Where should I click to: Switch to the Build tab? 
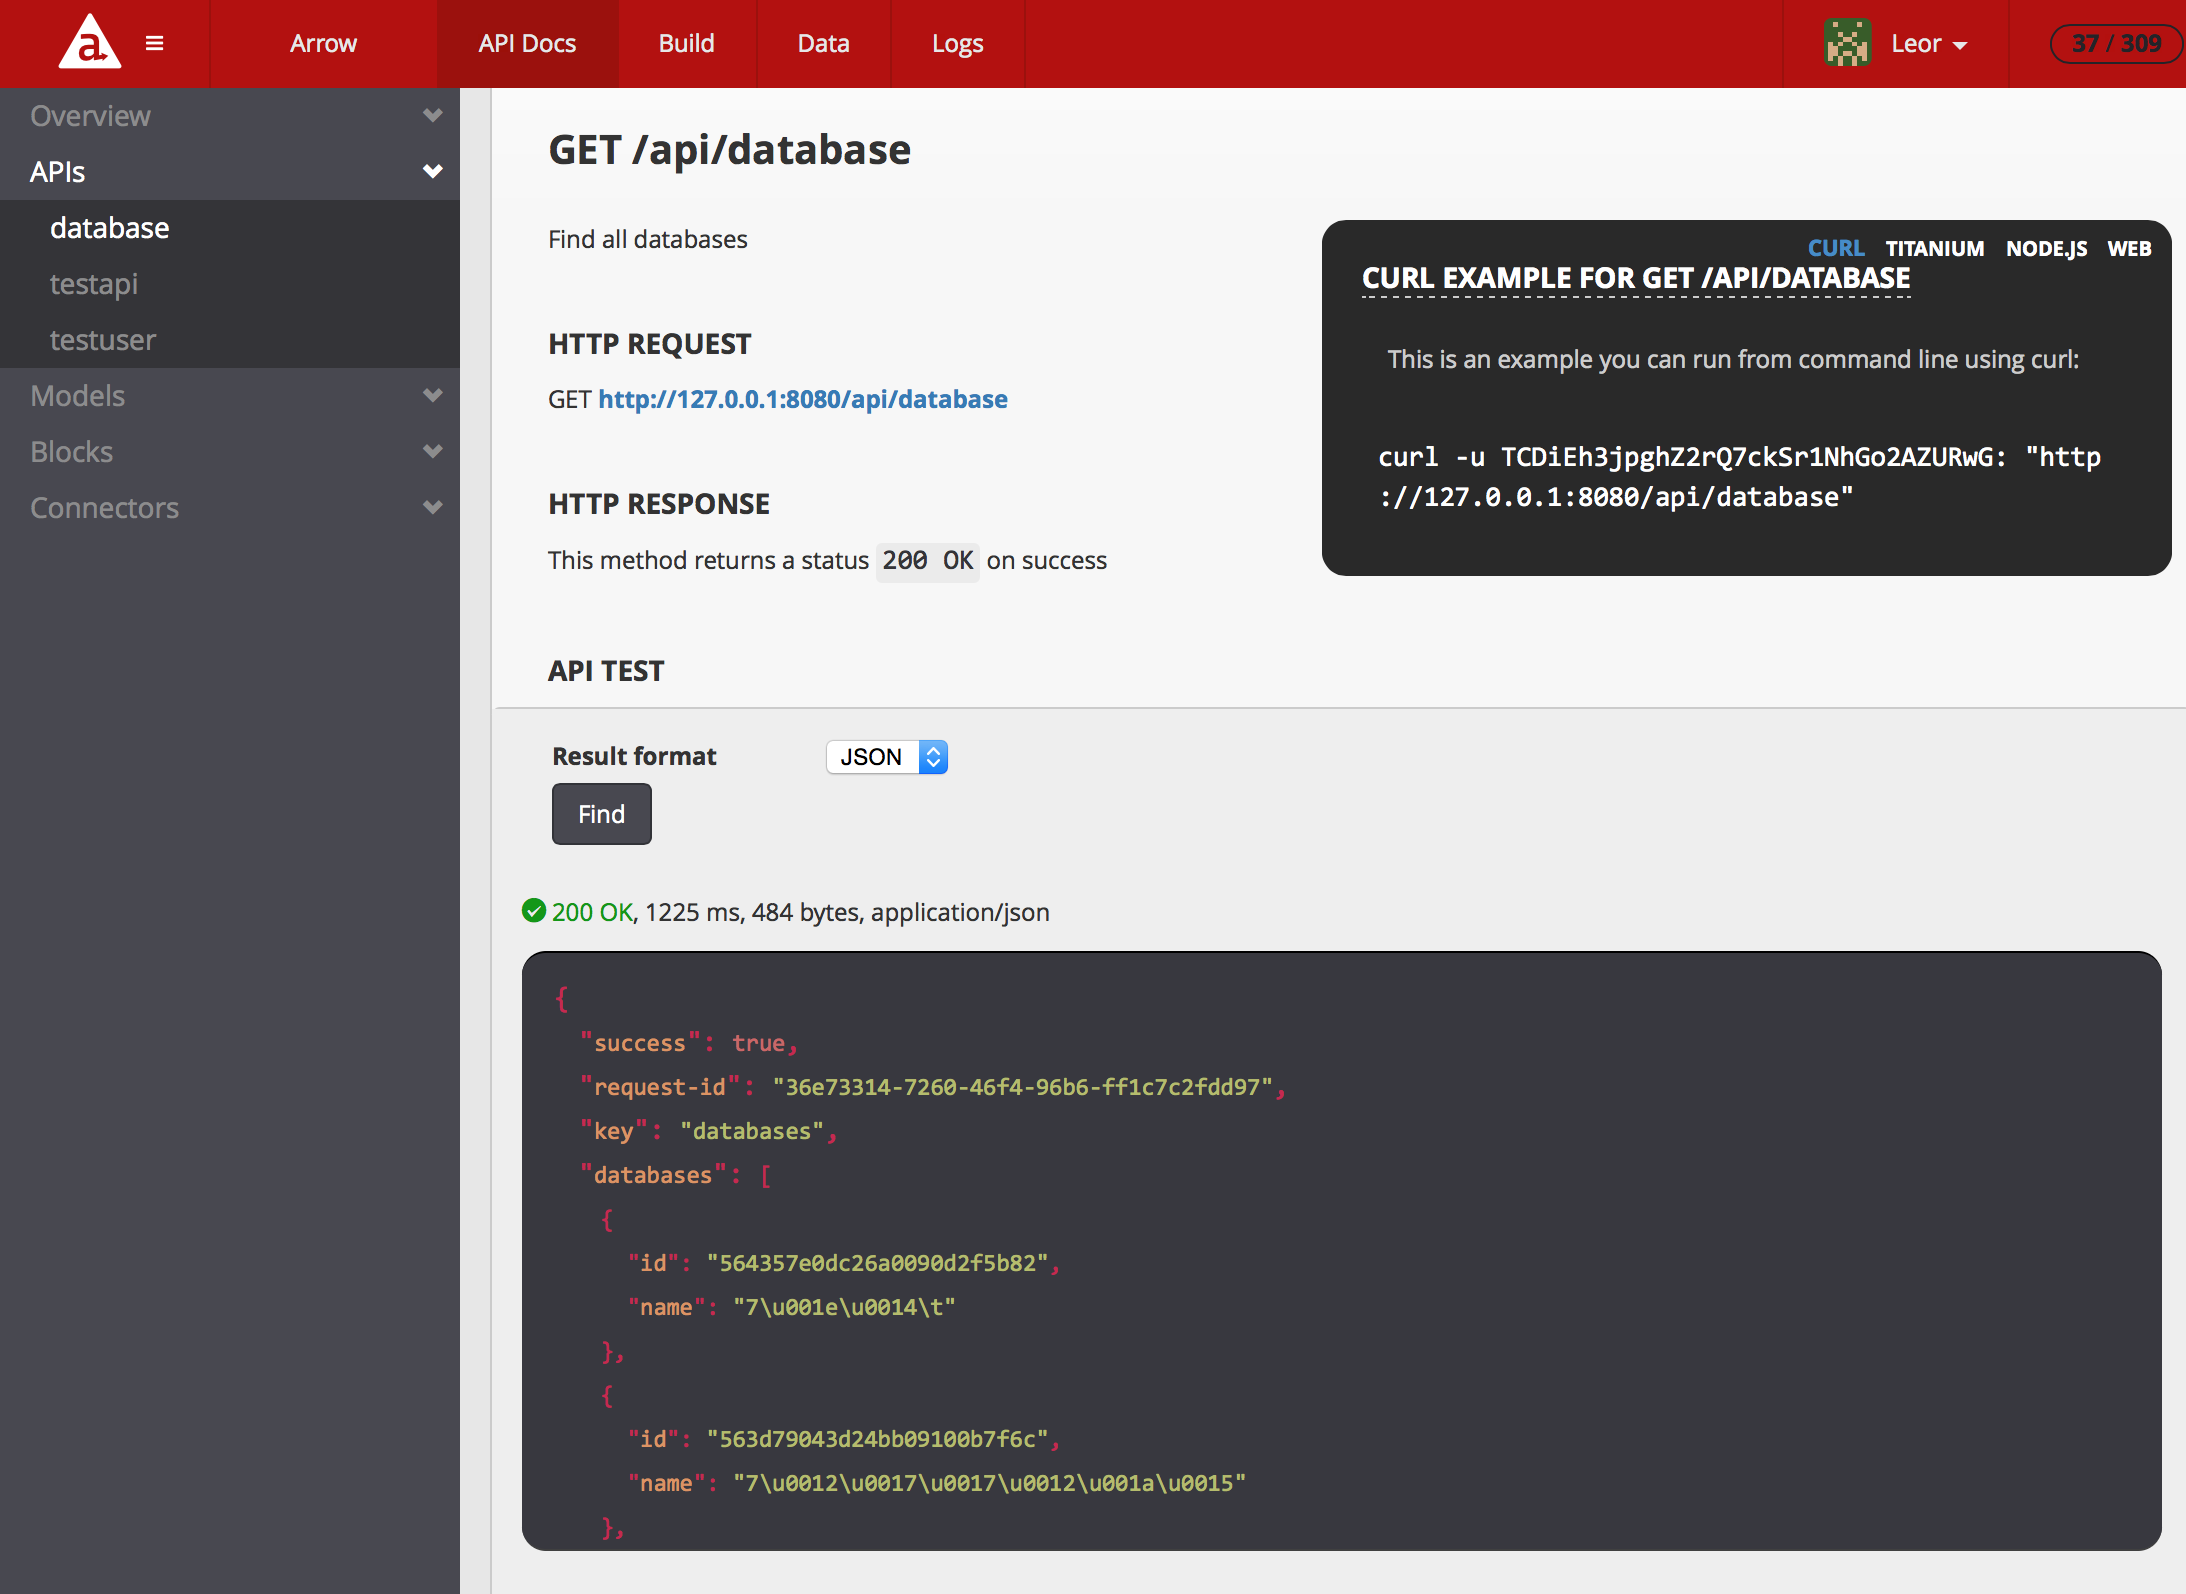686,44
